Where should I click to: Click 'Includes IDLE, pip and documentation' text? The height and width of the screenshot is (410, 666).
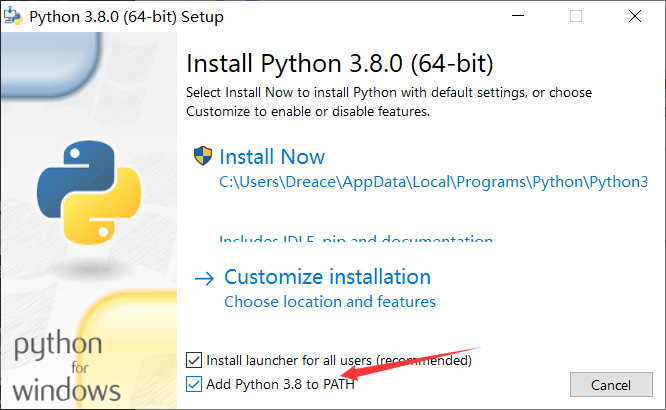[356, 241]
